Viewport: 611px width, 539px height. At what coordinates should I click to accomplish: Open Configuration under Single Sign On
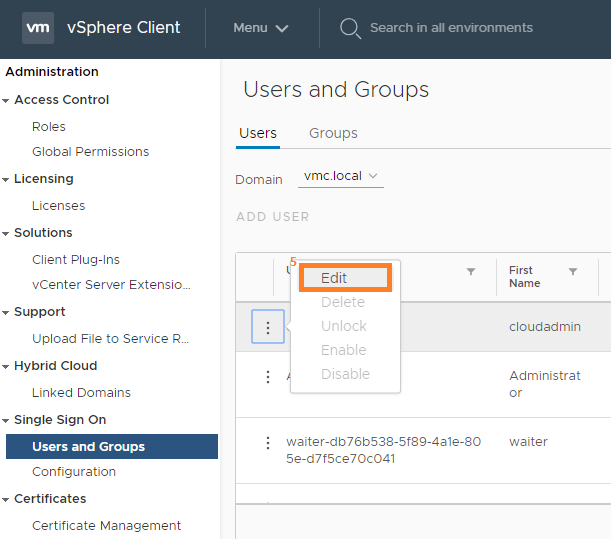pos(74,472)
